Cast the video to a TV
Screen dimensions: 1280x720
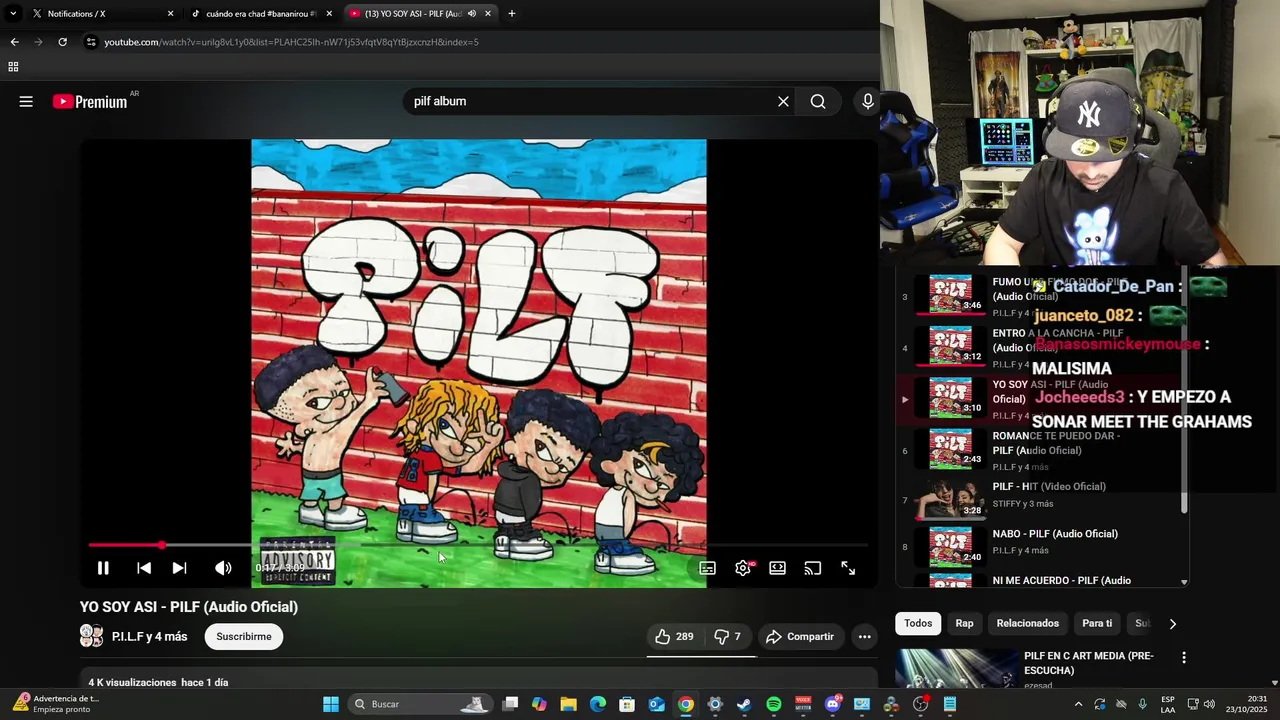pyautogui.click(x=813, y=568)
